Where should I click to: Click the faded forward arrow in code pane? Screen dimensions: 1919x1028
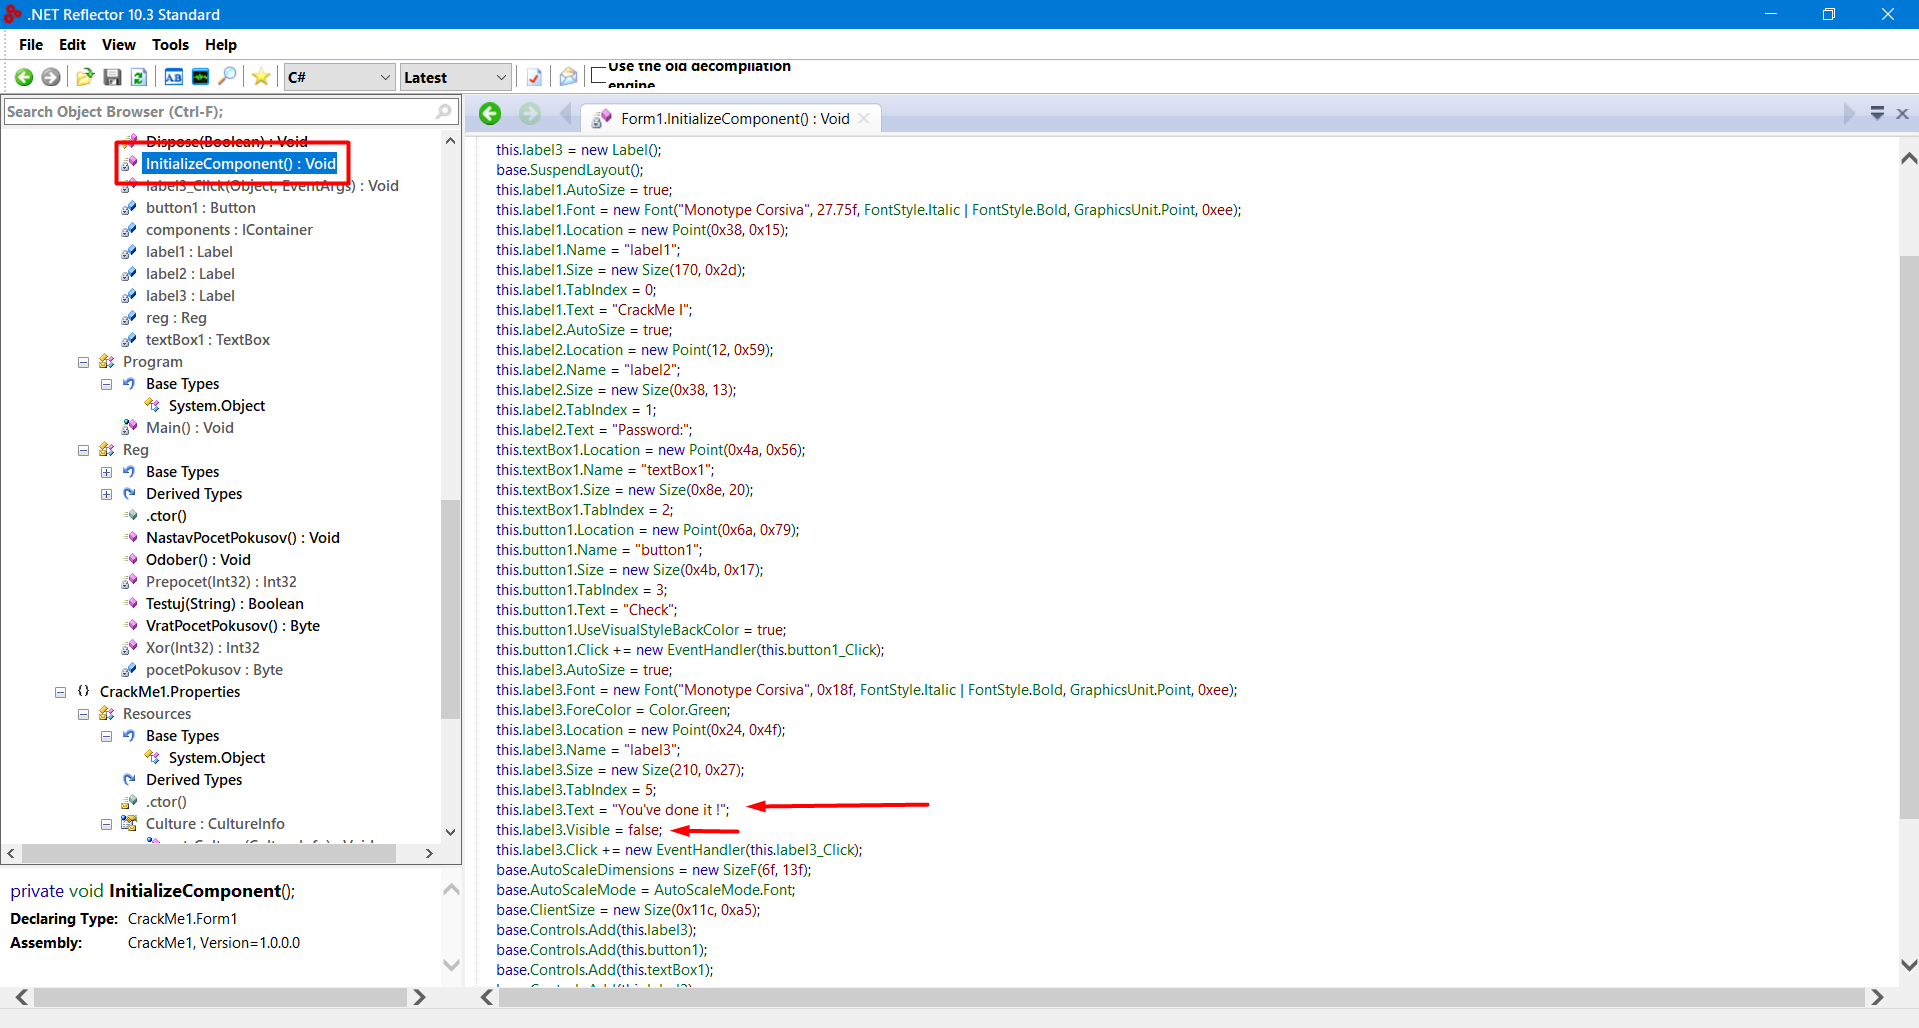click(530, 114)
